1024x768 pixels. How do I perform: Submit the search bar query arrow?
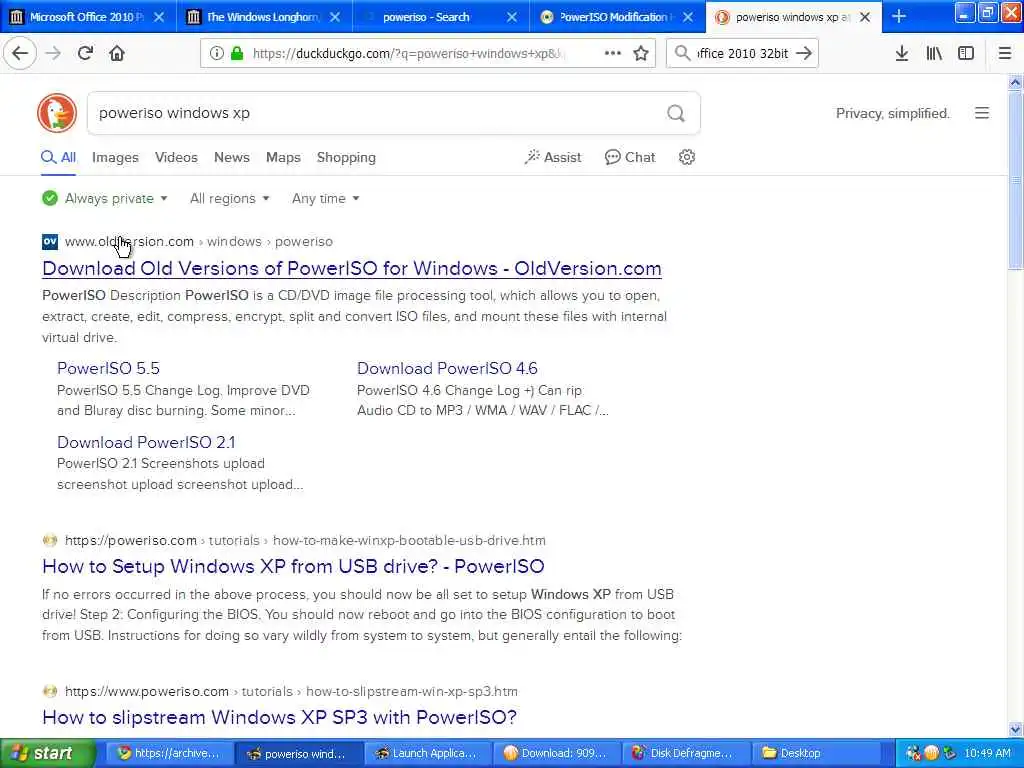pyautogui.click(x=805, y=54)
